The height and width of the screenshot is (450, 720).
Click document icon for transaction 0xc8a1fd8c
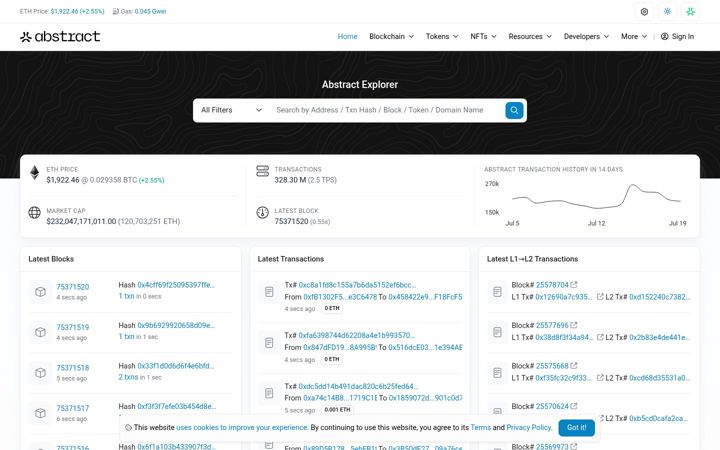coord(269,292)
